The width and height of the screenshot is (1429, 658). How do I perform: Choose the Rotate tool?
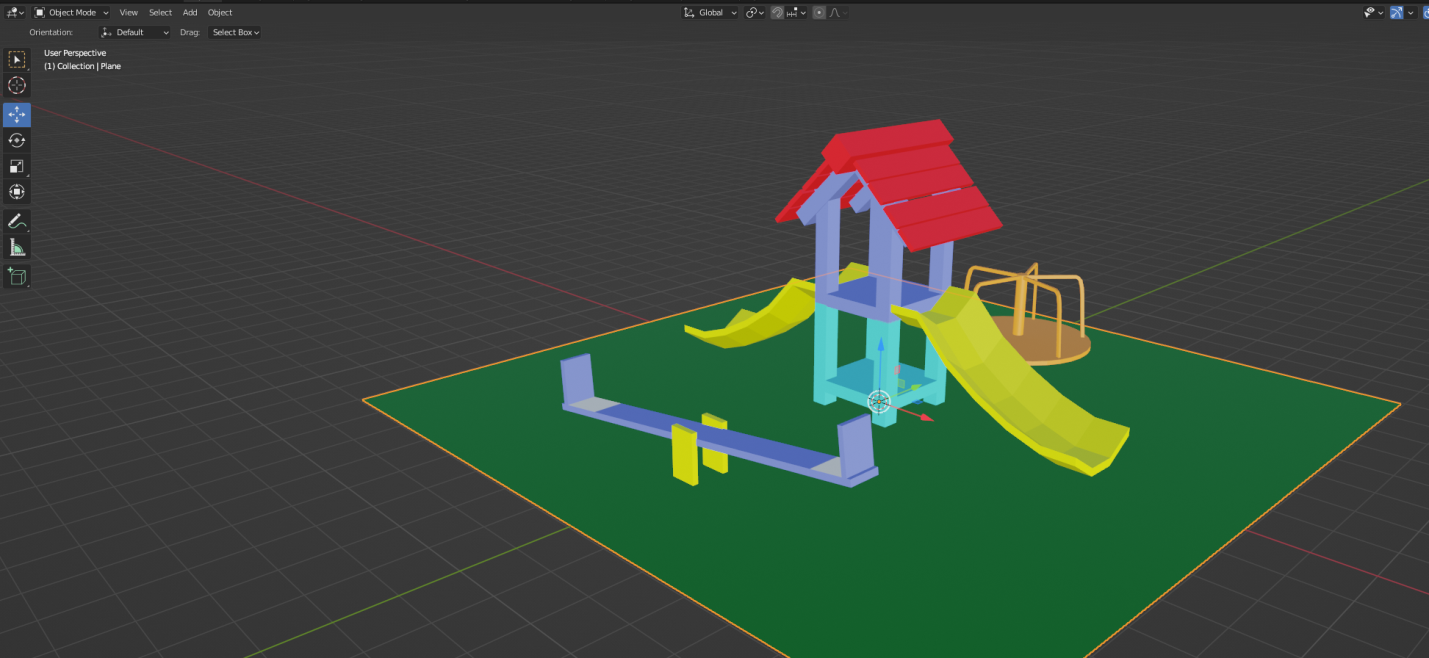pos(17,140)
